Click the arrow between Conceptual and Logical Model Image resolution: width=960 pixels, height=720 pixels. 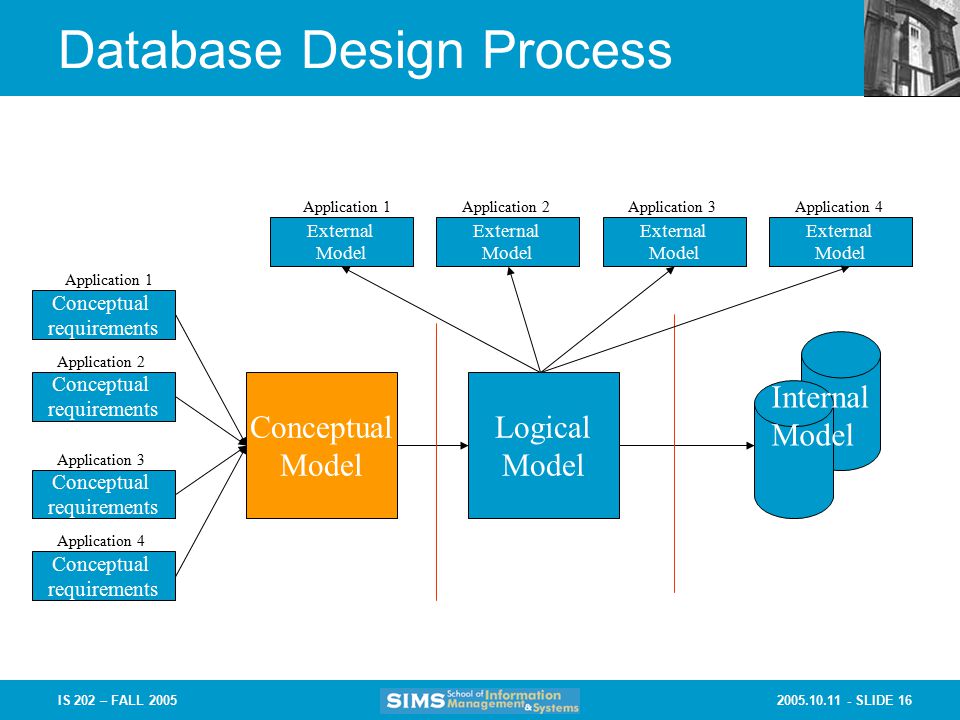click(x=433, y=446)
